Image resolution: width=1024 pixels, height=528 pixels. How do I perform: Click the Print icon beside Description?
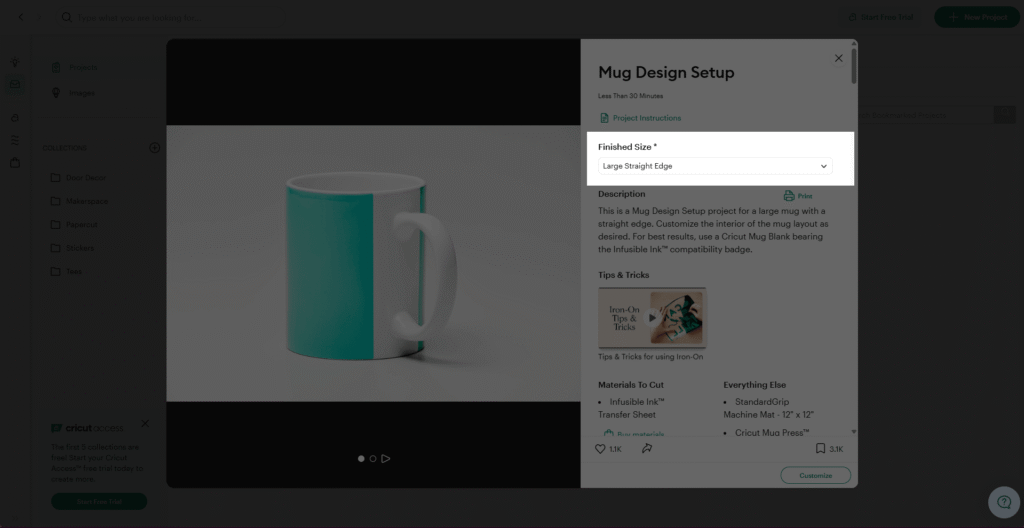point(789,195)
